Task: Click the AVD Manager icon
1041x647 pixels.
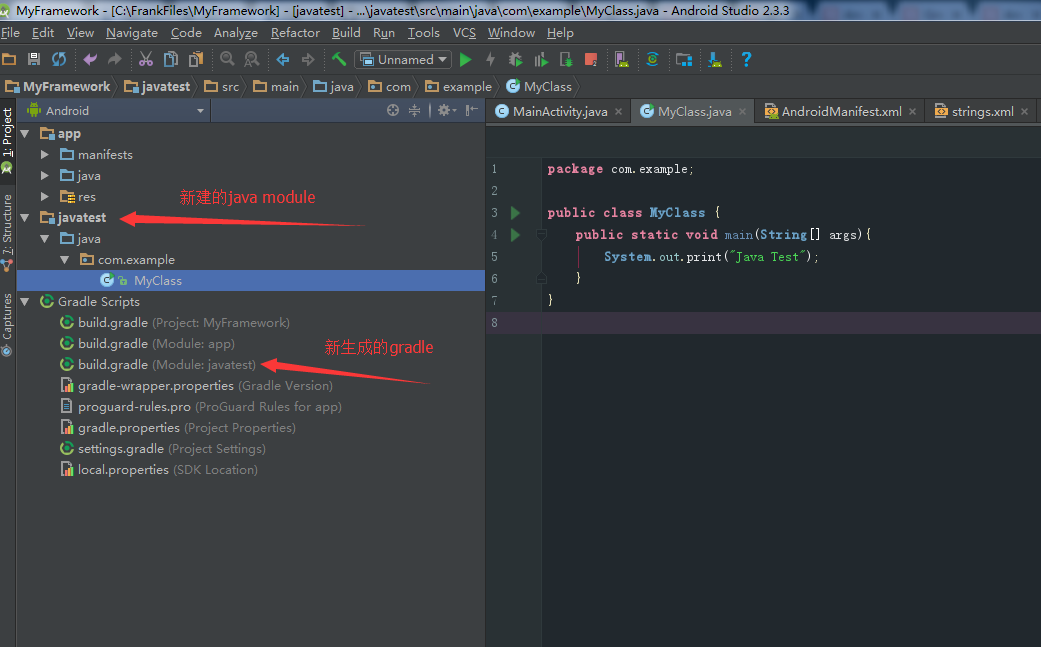Action: [x=621, y=60]
